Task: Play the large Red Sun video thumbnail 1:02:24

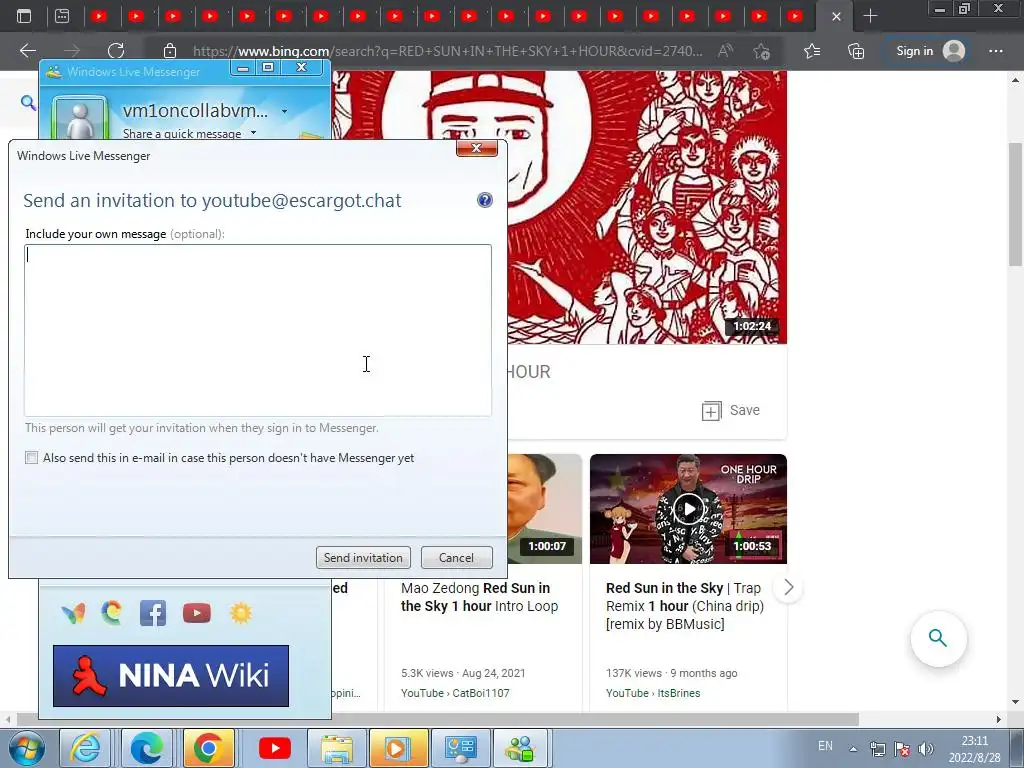Action: click(x=560, y=207)
